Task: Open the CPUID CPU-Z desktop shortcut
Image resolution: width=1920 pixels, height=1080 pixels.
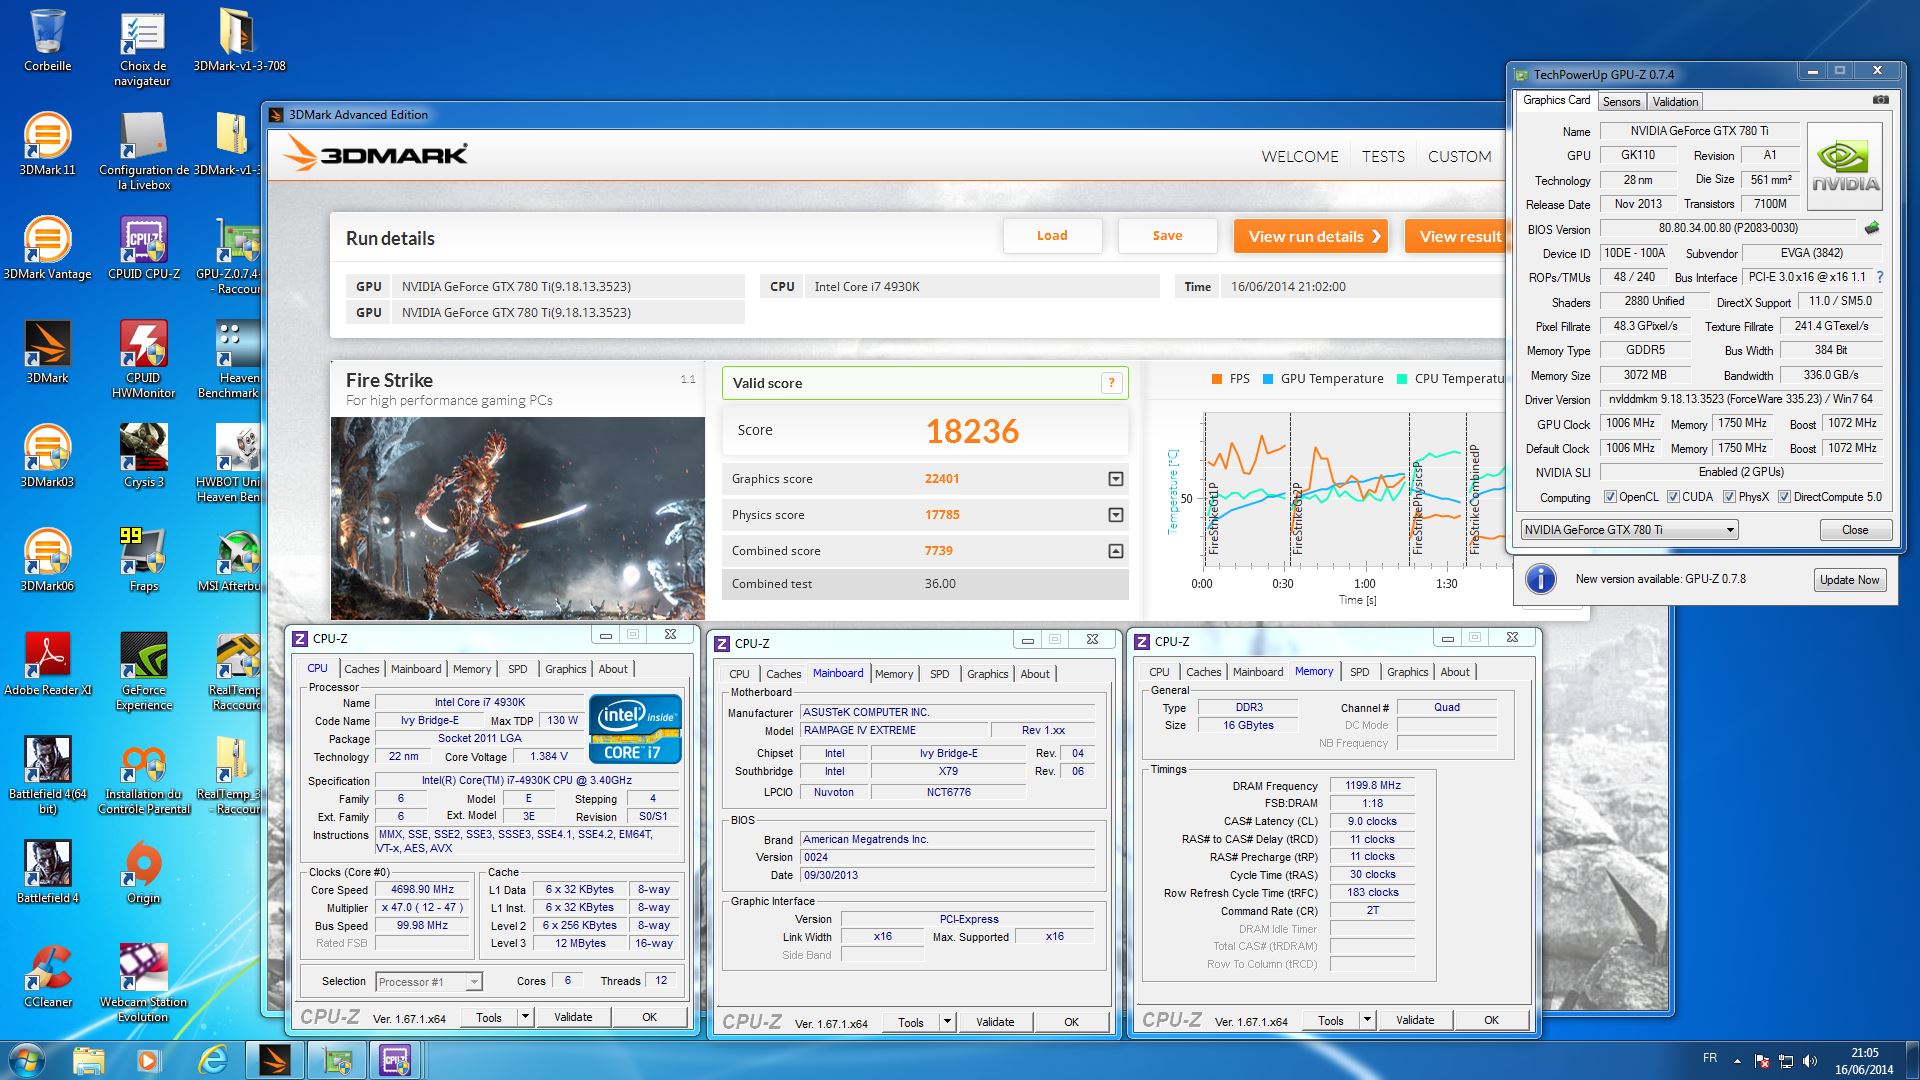Action: tap(143, 248)
